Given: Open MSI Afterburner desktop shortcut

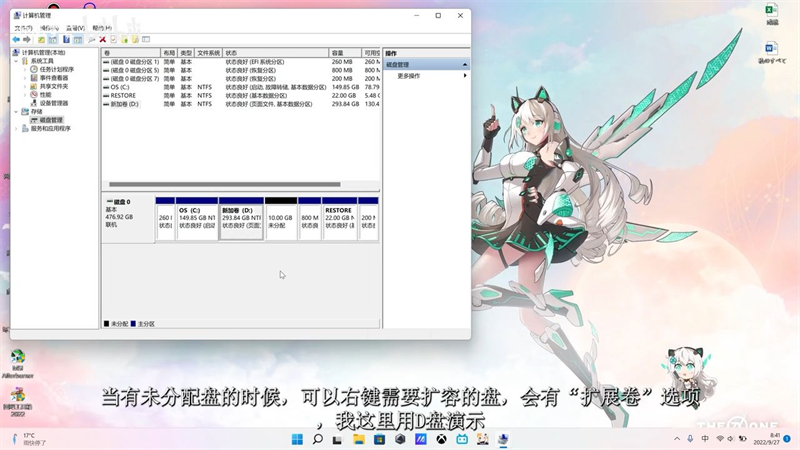Looking at the screenshot, I should [x=18, y=364].
